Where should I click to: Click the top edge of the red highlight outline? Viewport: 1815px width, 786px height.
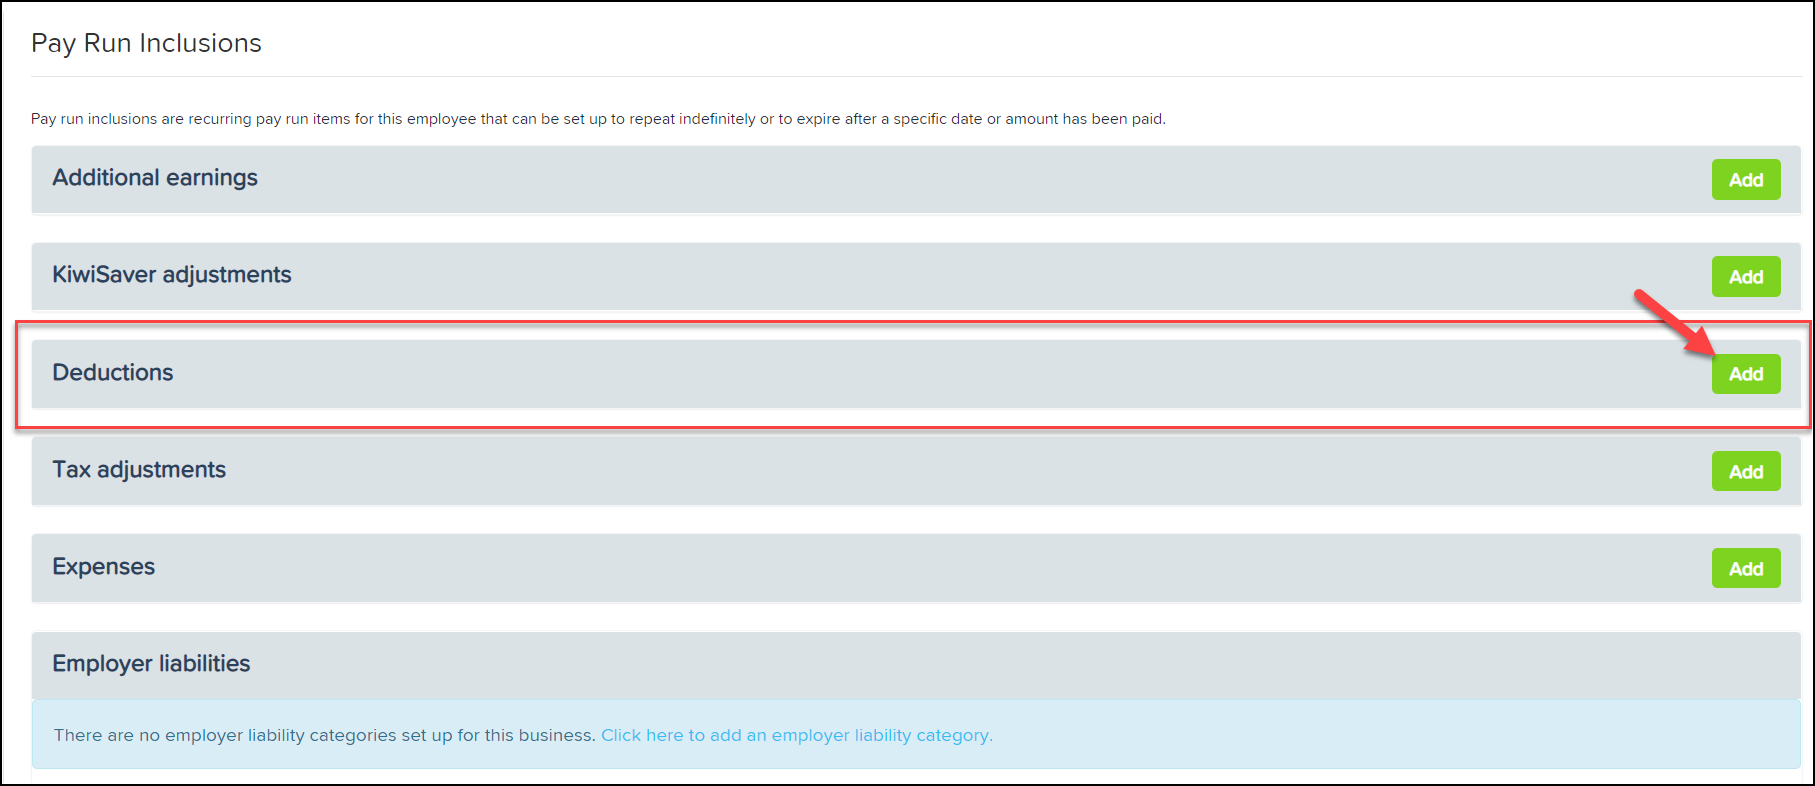tap(900, 322)
